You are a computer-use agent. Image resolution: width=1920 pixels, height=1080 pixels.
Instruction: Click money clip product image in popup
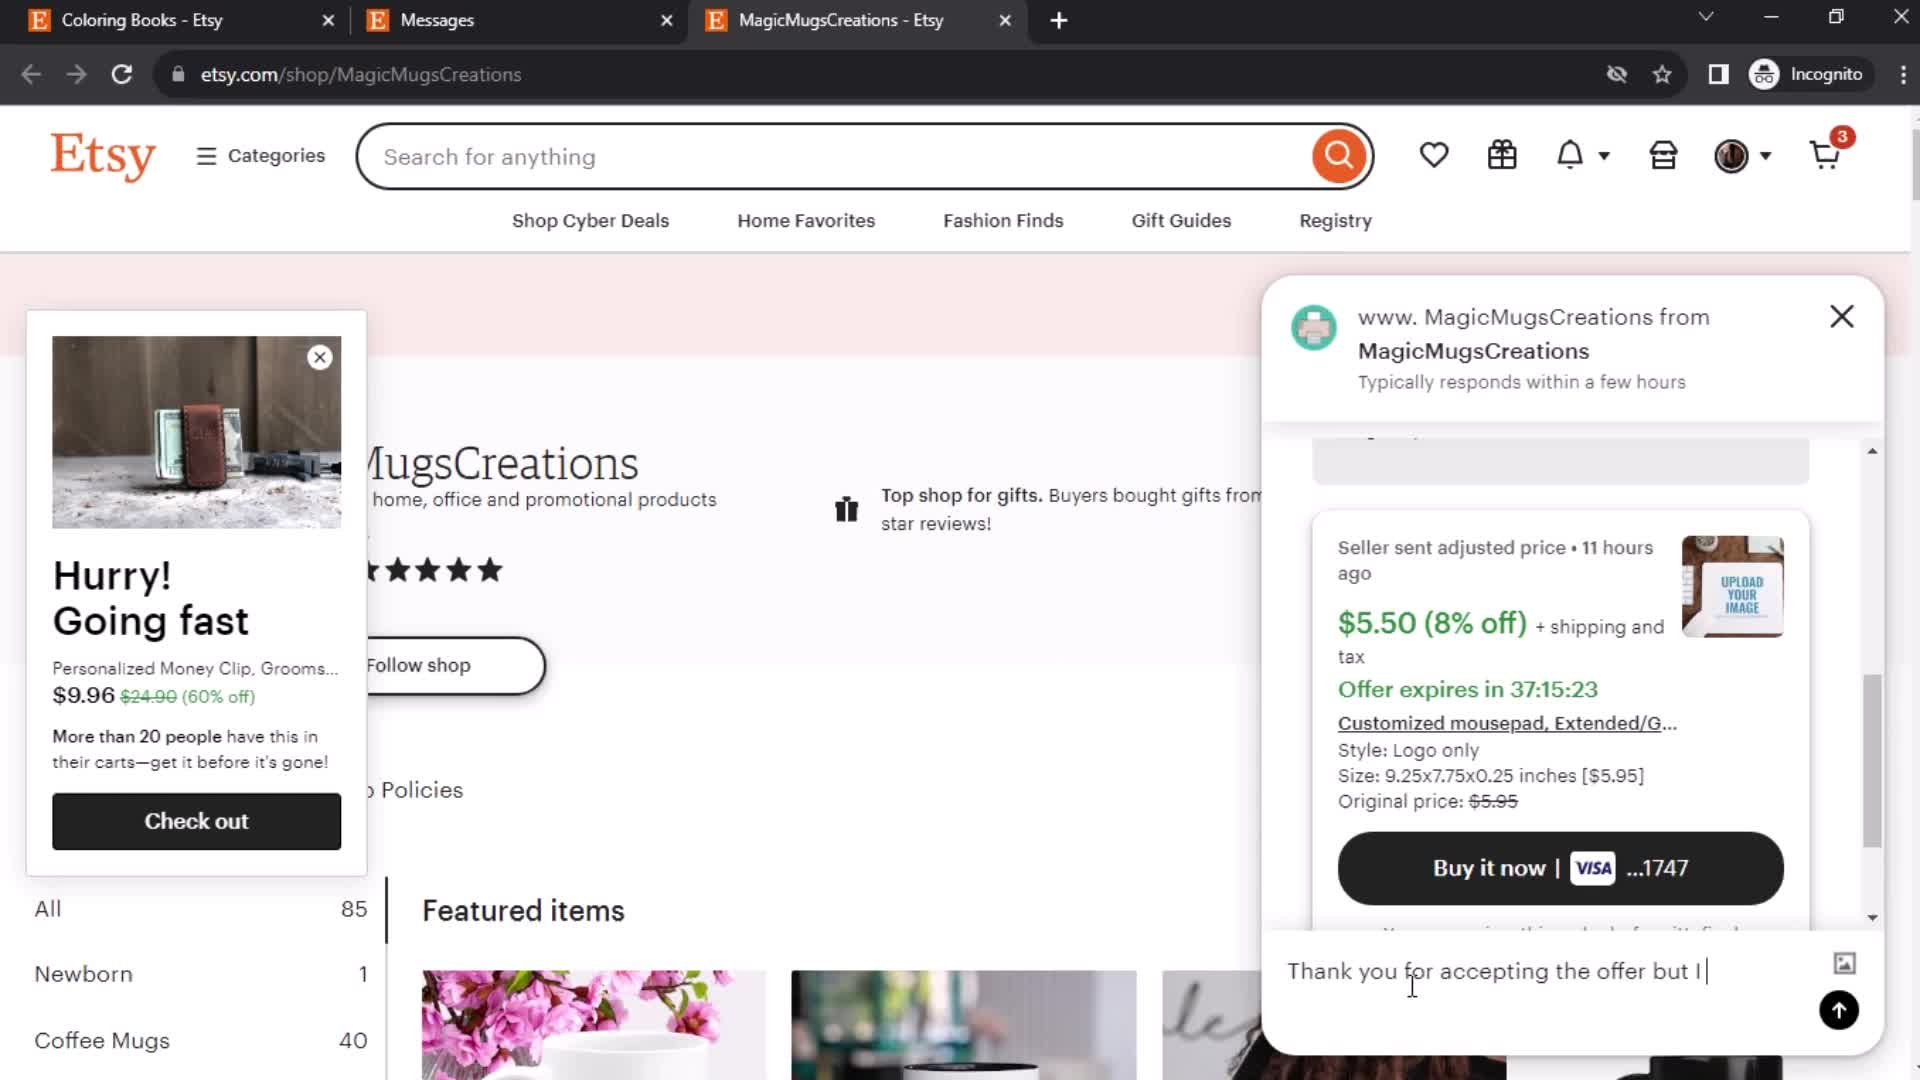196,432
